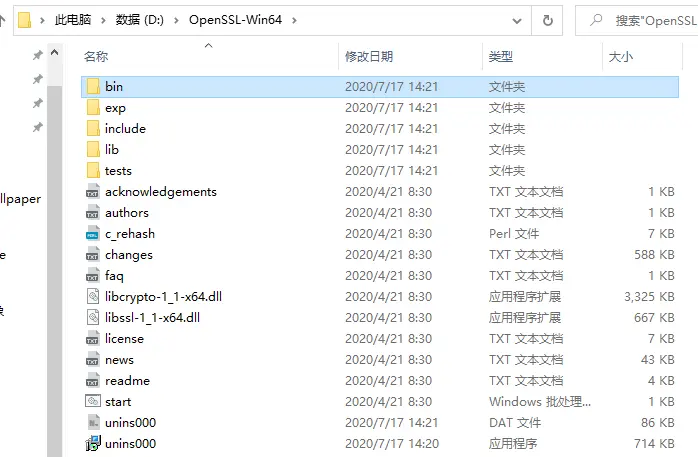Click the news TXT file icon
The image size is (698, 457).
[93, 359]
